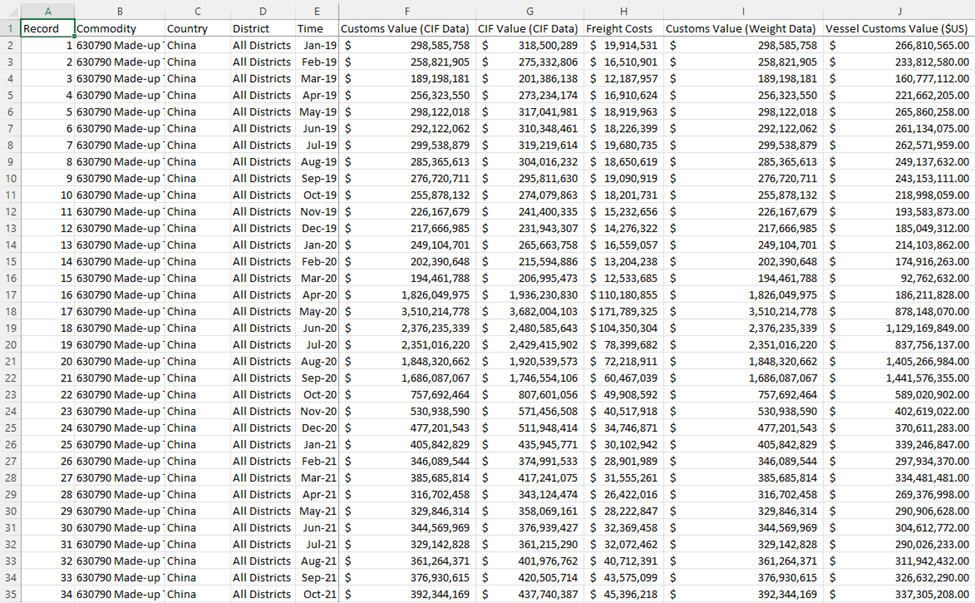975x603 pixels.
Task: Click the Freight Costs header cell
Action: coord(623,29)
